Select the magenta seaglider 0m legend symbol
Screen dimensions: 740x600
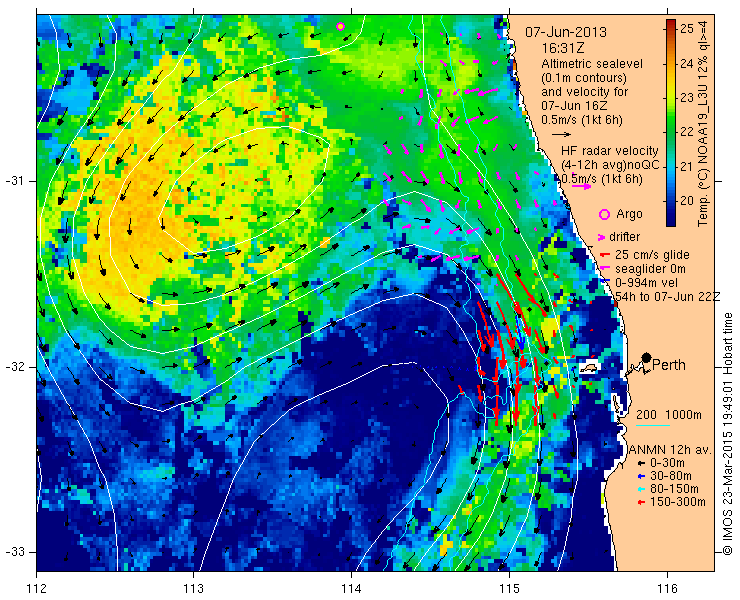point(604,269)
